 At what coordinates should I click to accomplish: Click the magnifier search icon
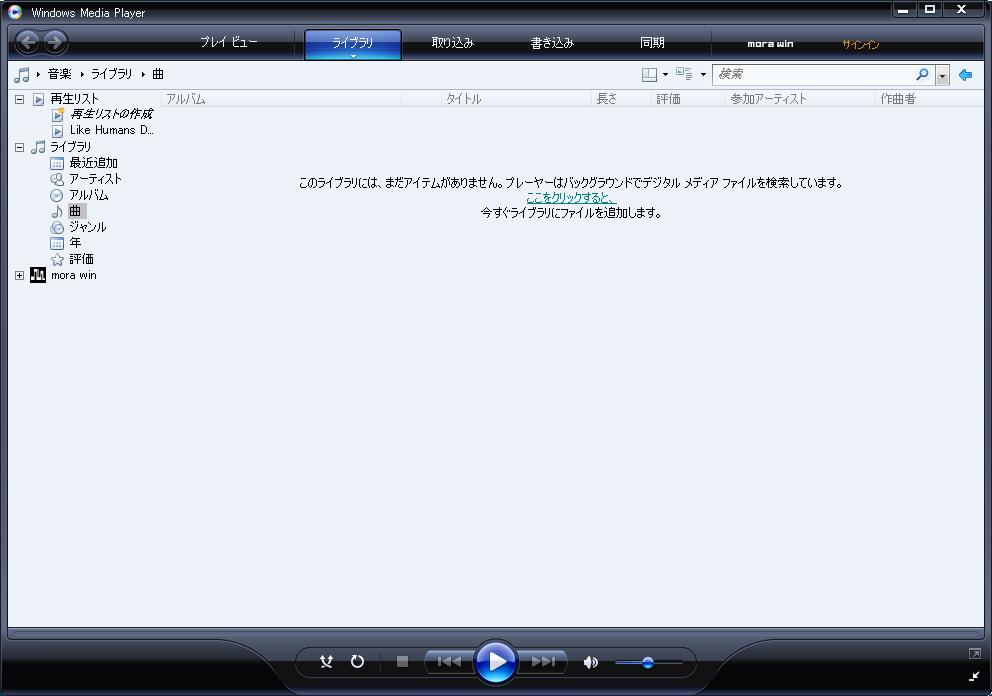click(x=922, y=75)
